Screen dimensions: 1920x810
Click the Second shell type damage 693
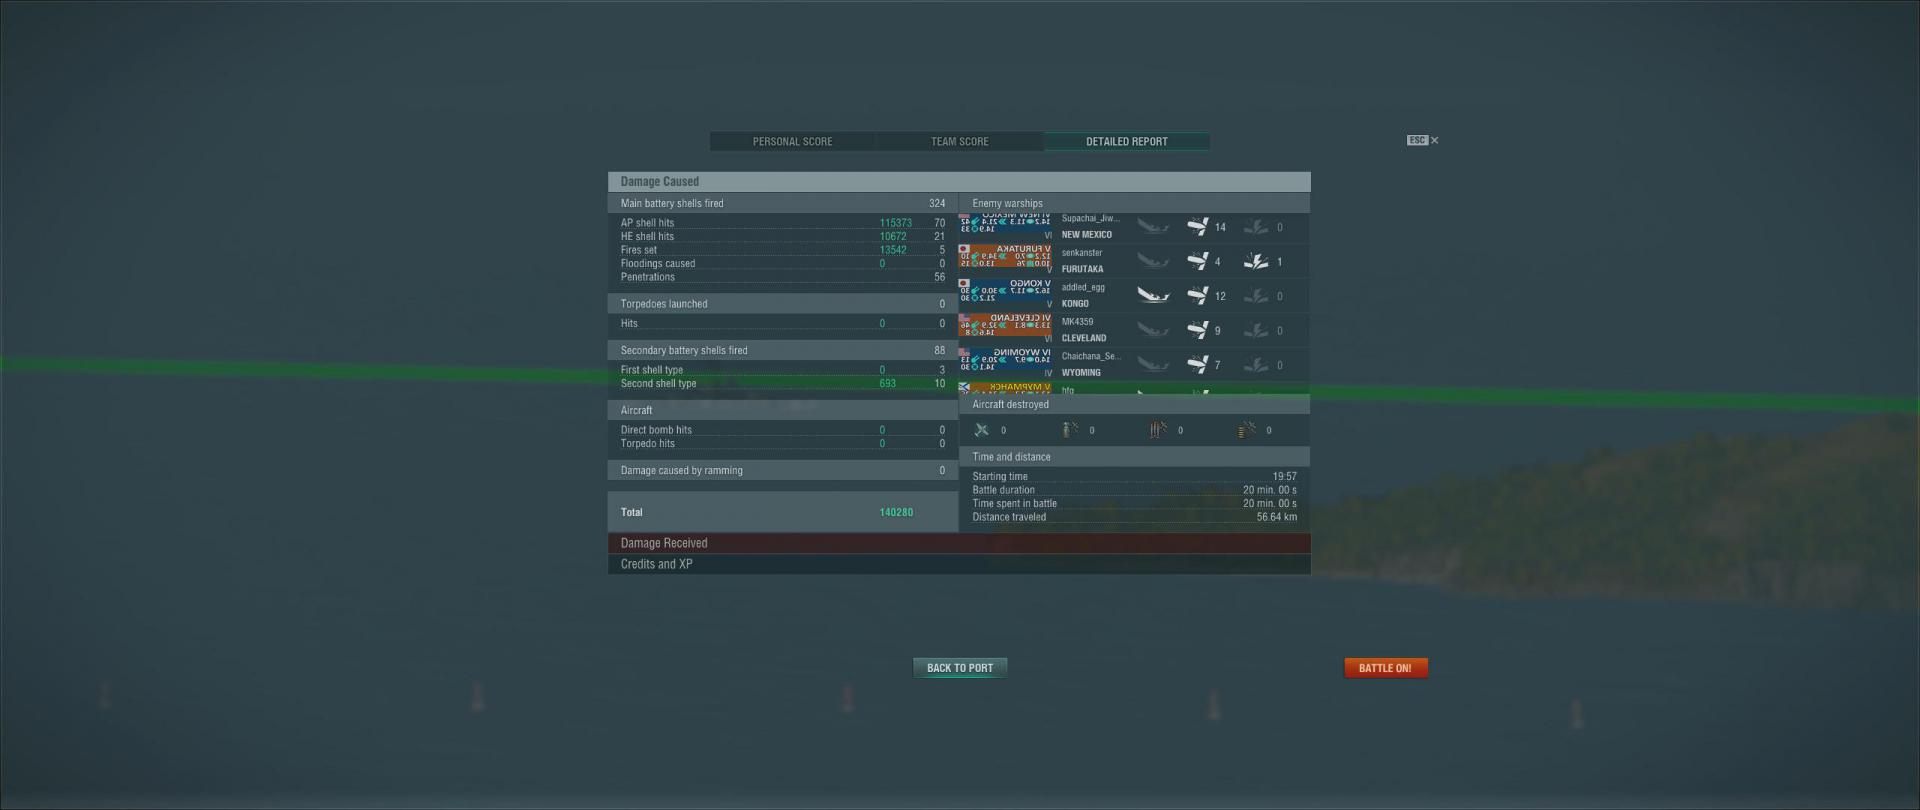pos(887,383)
